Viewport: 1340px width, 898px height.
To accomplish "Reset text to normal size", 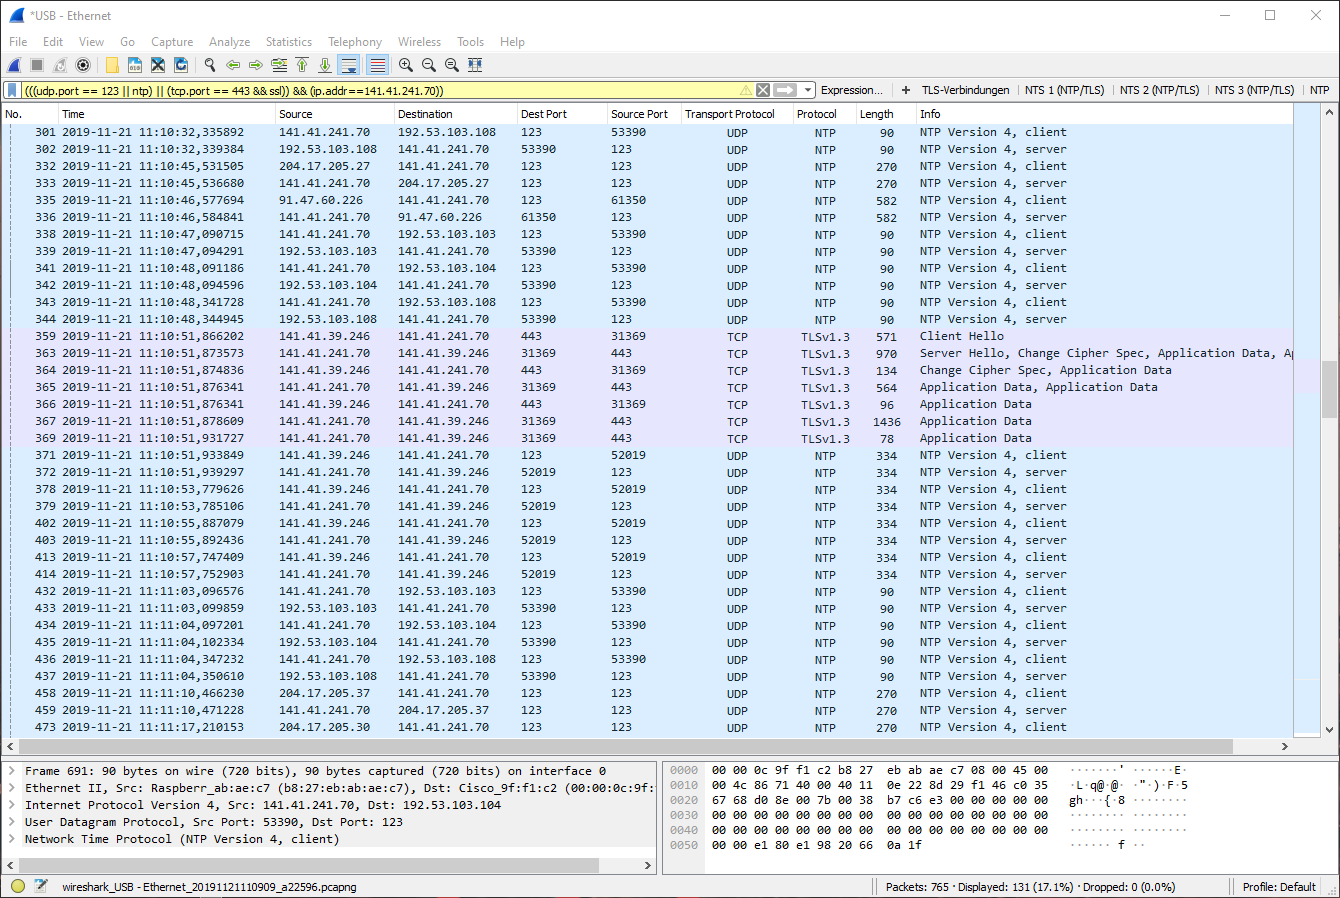I will tap(452, 65).
